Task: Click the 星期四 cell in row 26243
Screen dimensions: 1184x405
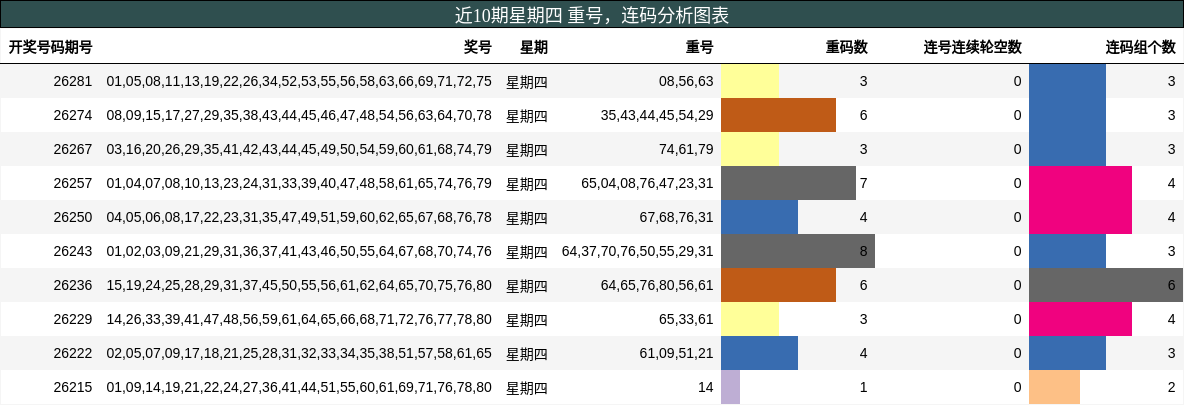Action: point(527,251)
